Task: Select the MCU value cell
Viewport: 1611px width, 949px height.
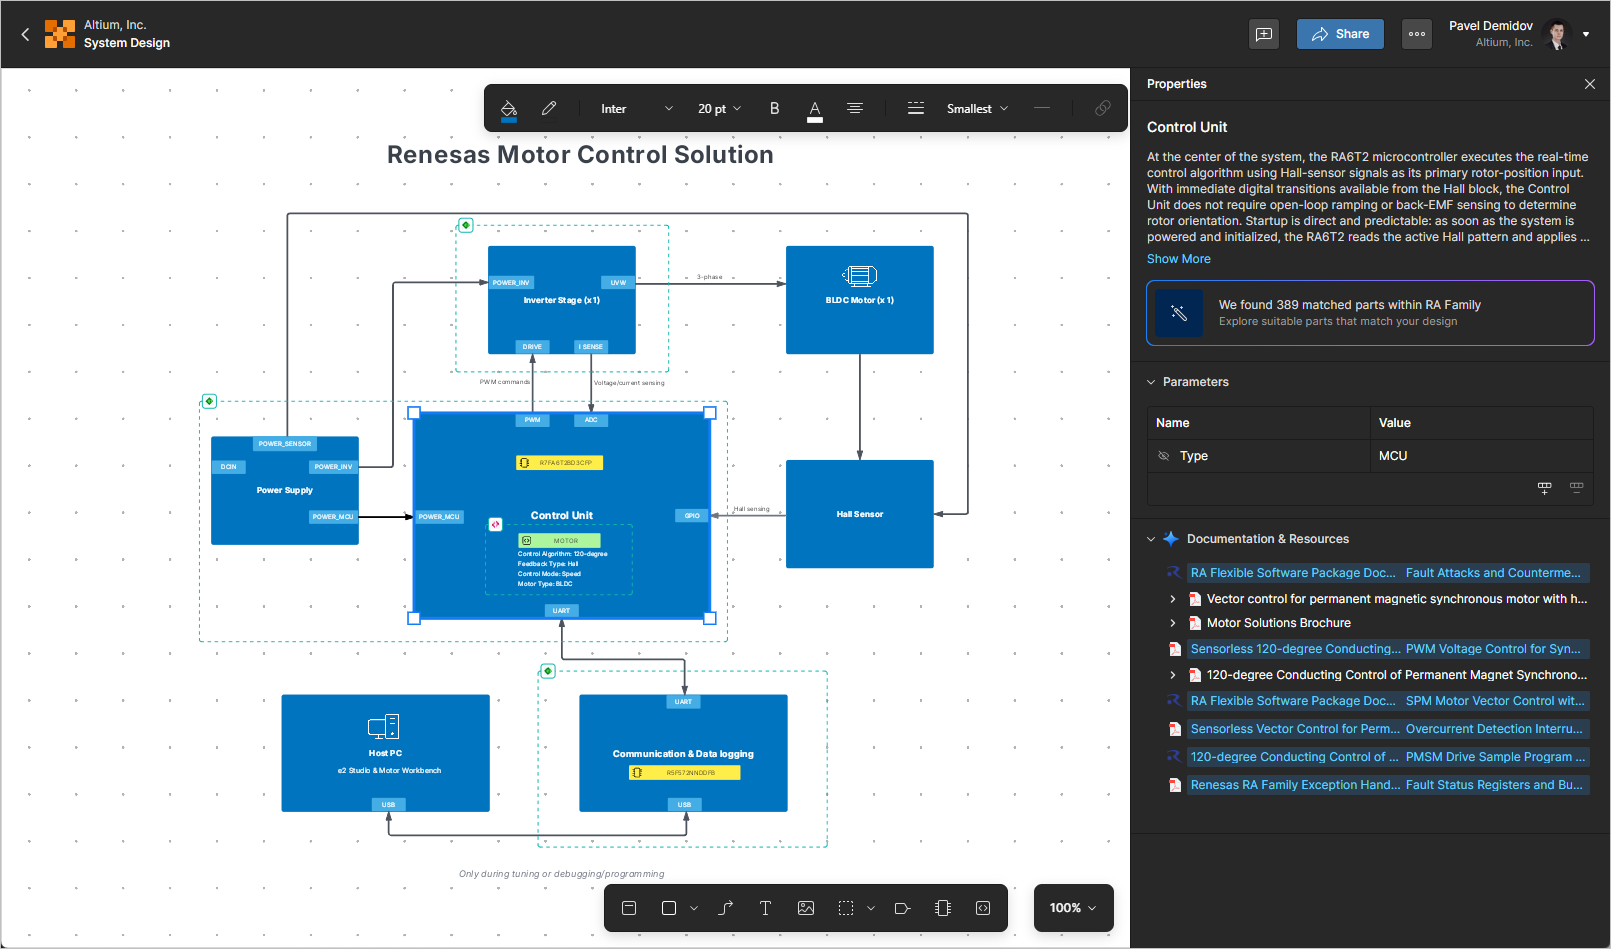Action: click(1481, 456)
